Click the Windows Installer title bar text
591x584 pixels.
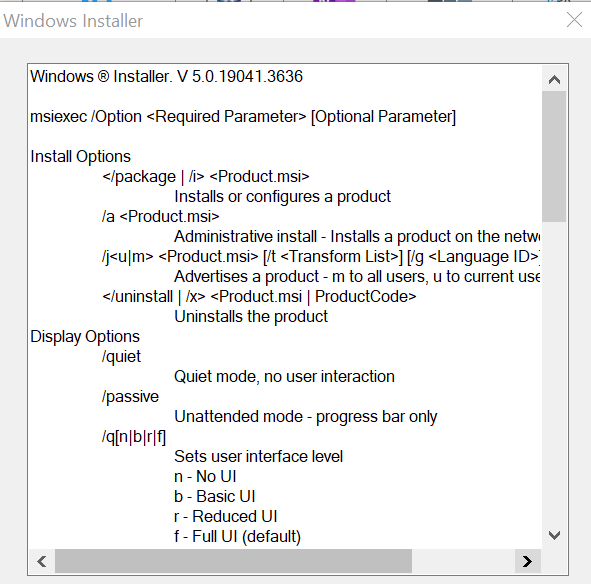tap(73, 21)
